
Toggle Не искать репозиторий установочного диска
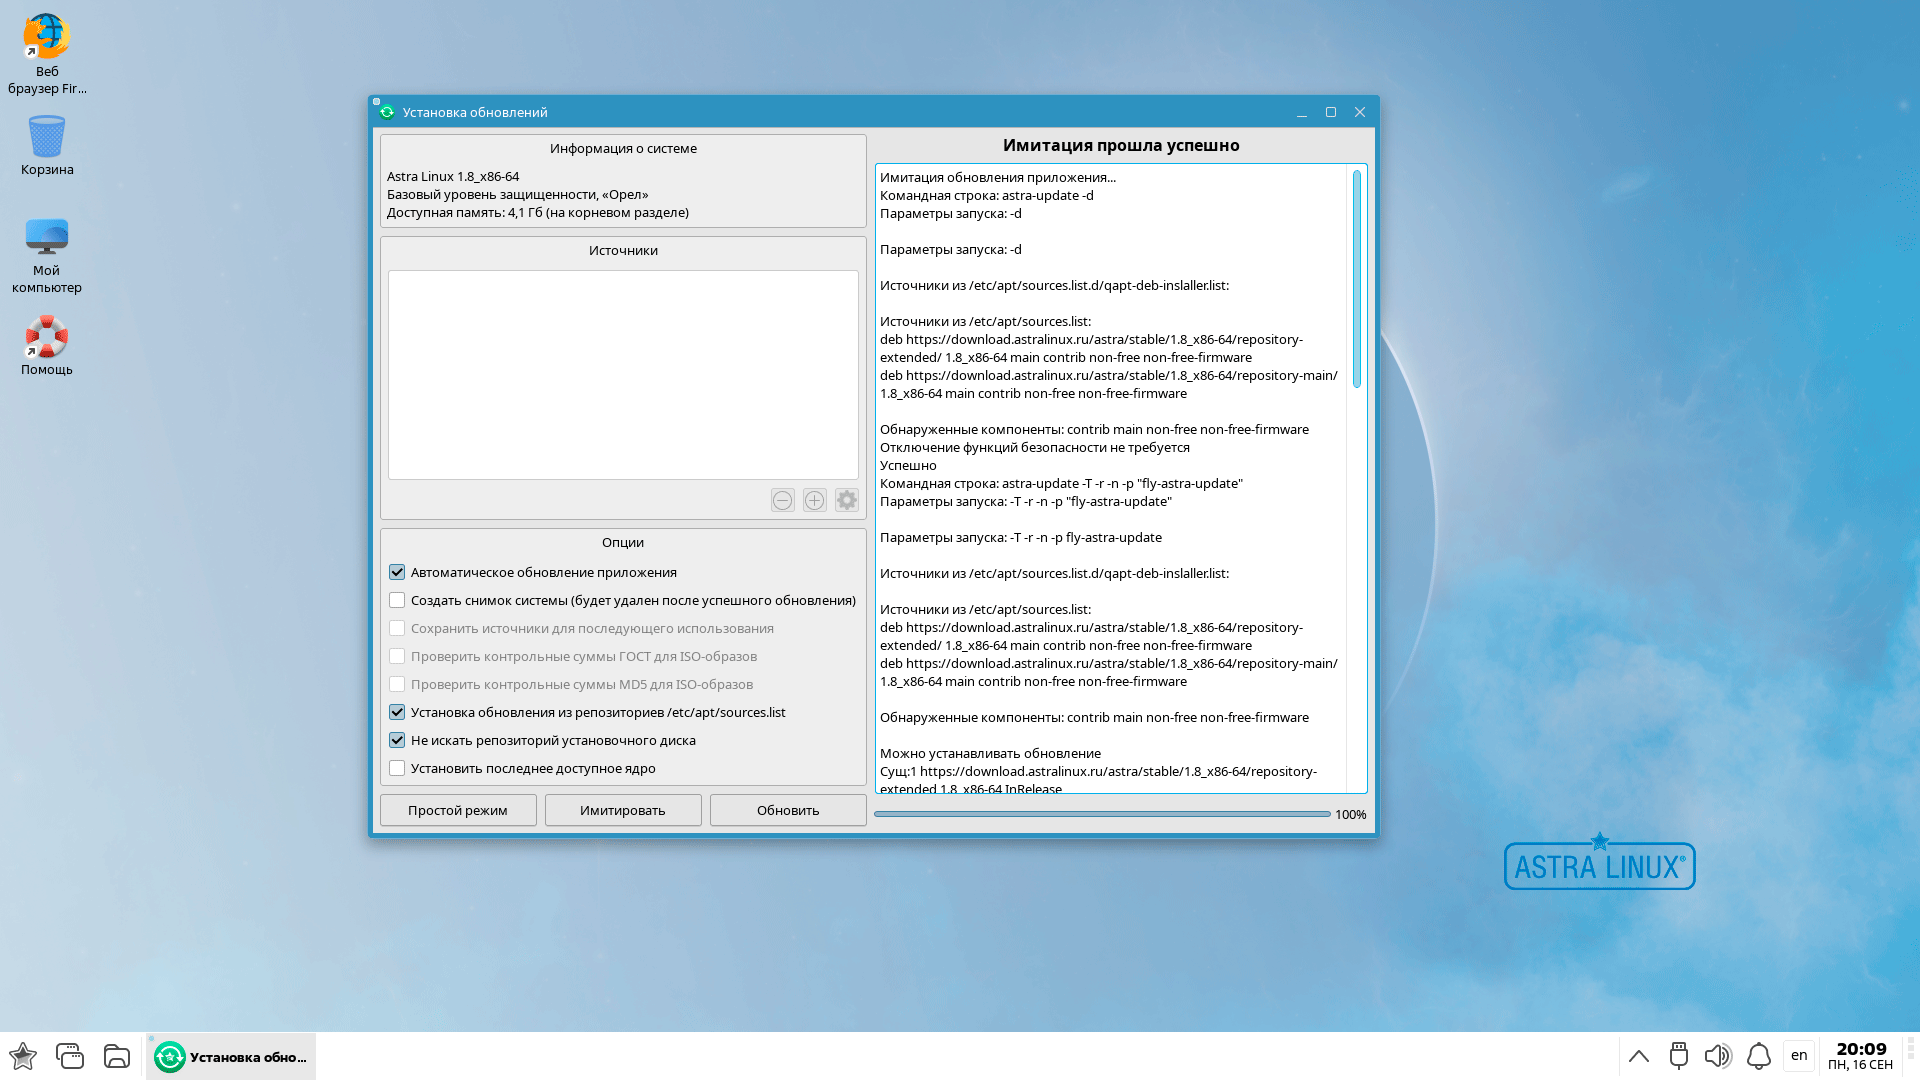tap(397, 740)
